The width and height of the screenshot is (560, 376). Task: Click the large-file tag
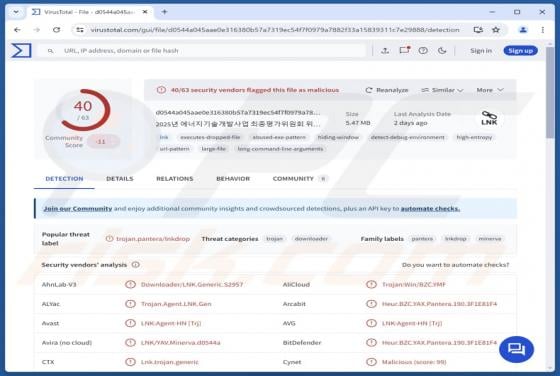(x=214, y=149)
